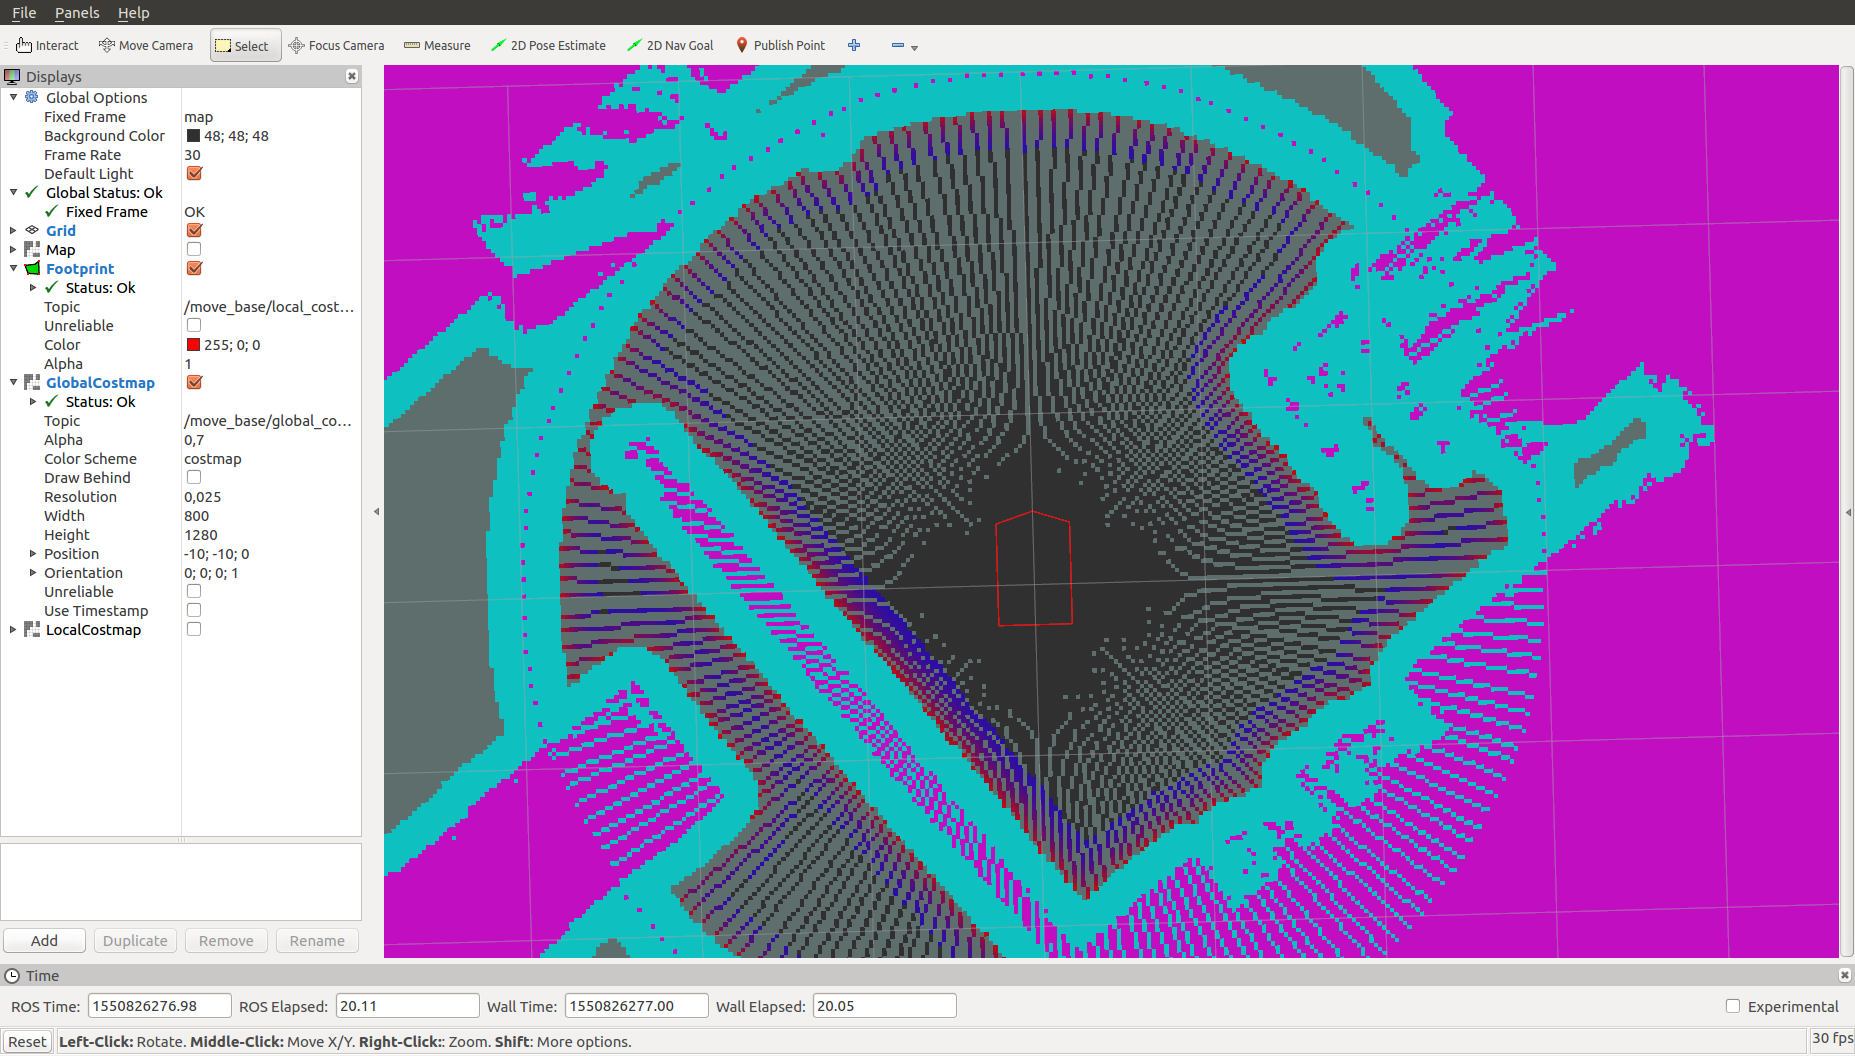The width and height of the screenshot is (1855, 1056).
Task: Click the green Footprint polygon icon
Action: pyautogui.click(x=32, y=268)
